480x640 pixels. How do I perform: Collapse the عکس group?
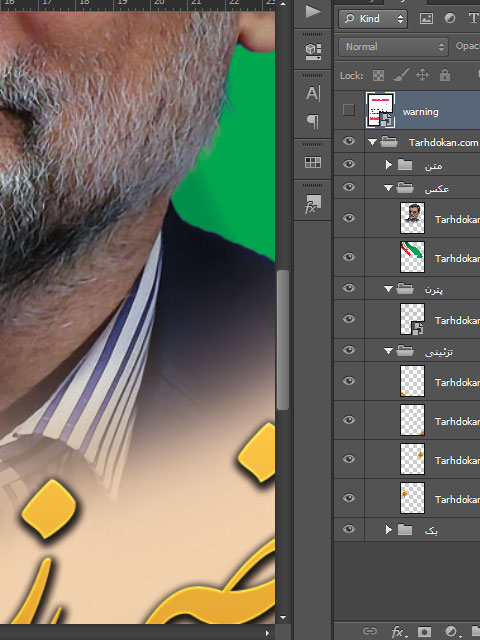coord(389,188)
